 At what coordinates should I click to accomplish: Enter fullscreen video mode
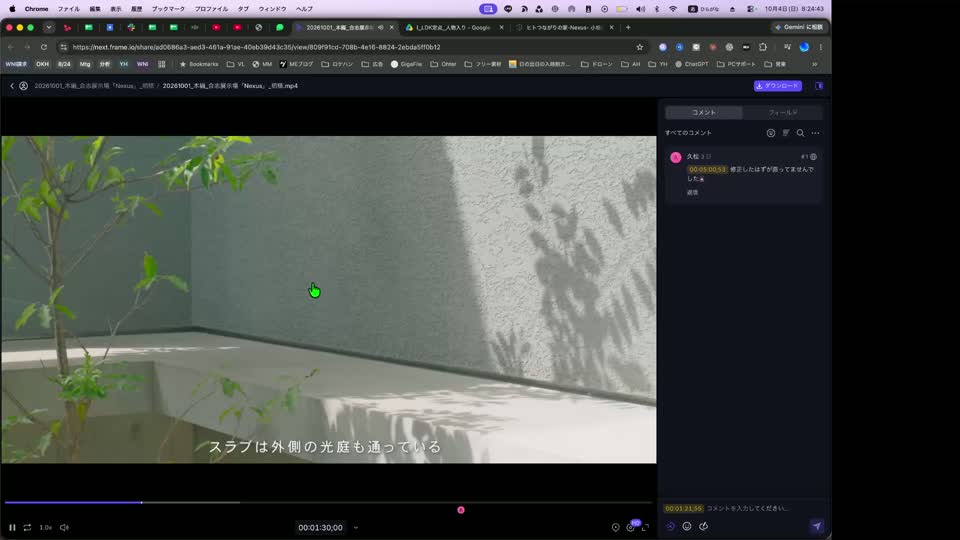pos(645,527)
